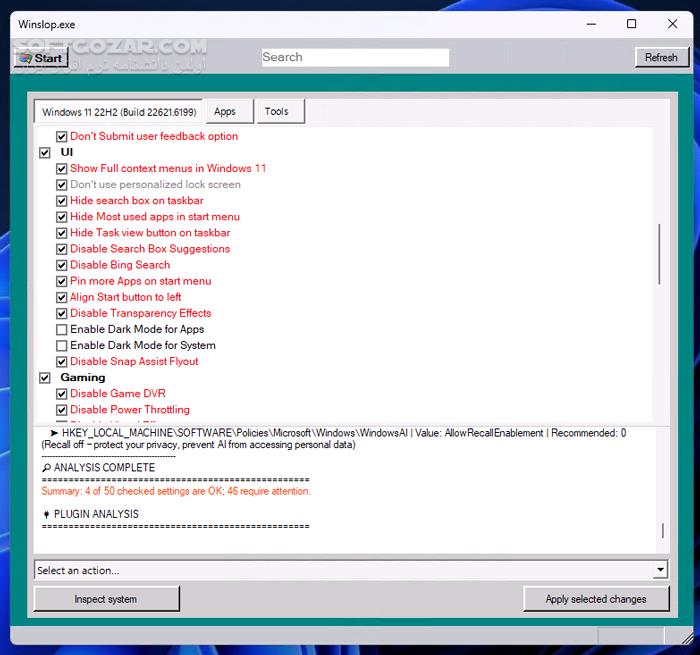The image size is (700, 655).
Task: Maximize the Winslop.exe window
Action: pyautogui.click(x=631, y=24)
